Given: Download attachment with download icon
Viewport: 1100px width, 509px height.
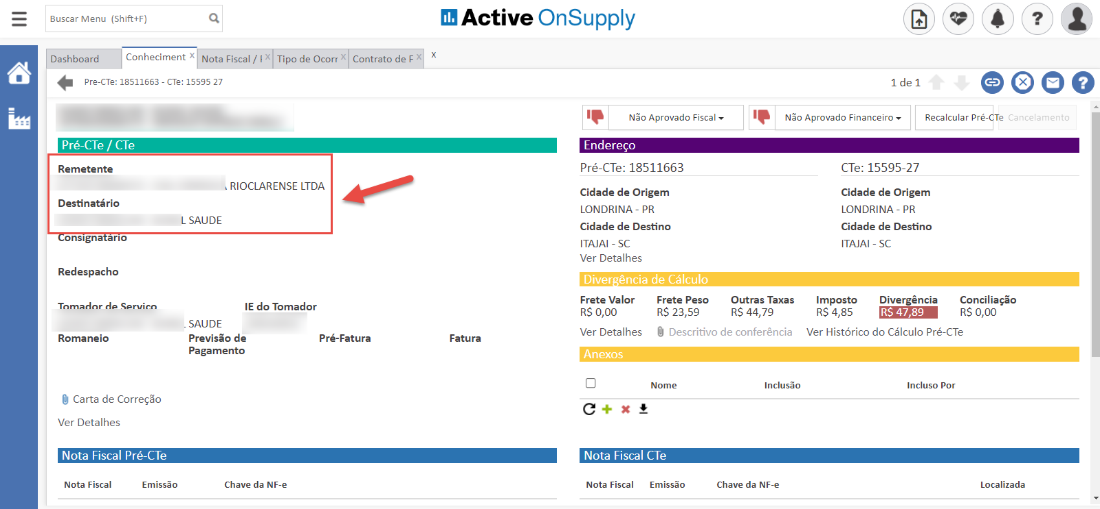Looking at the screenshot, I should [643, 409].
